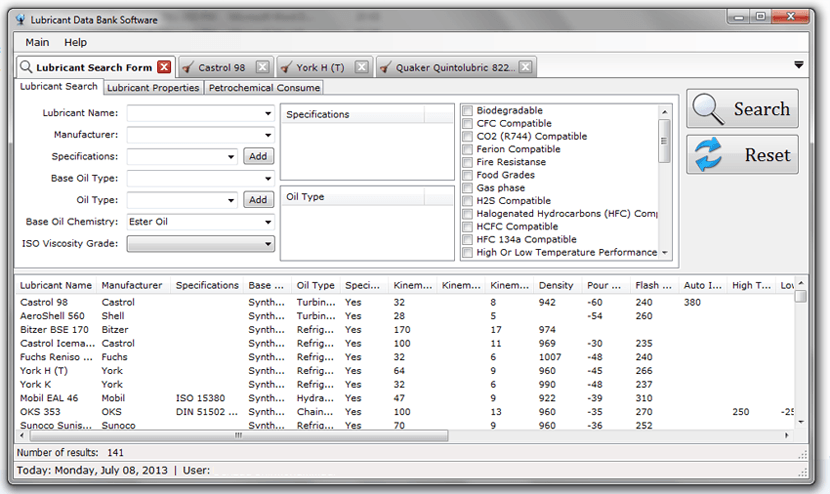This screenshot has width=830, height=494.
Task: Select the Mobil EAL 46 row
Action: (x=405, y=398)
